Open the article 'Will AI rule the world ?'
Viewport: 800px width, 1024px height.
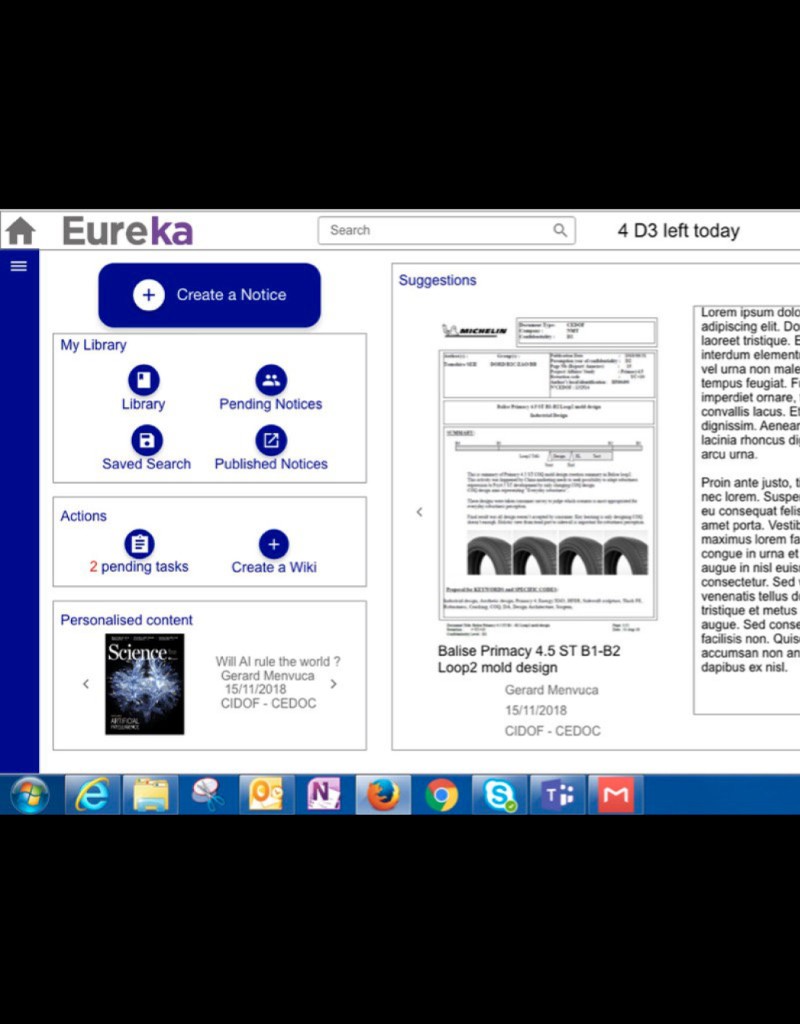click(277, 661)
